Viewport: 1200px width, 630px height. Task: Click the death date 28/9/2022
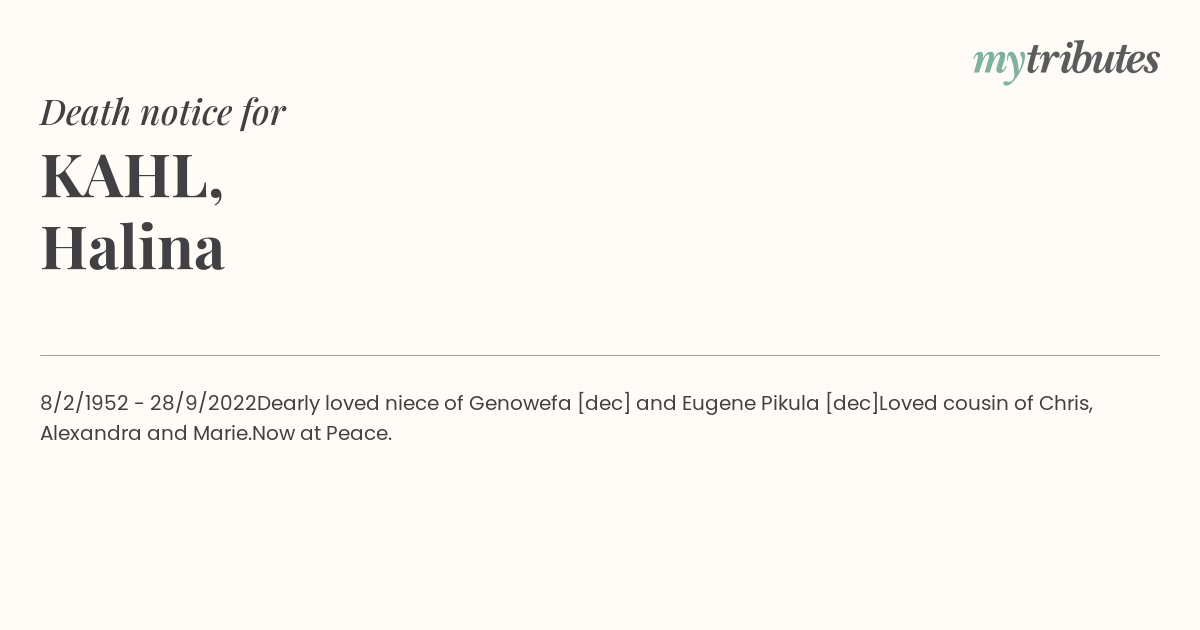[203, 403]
